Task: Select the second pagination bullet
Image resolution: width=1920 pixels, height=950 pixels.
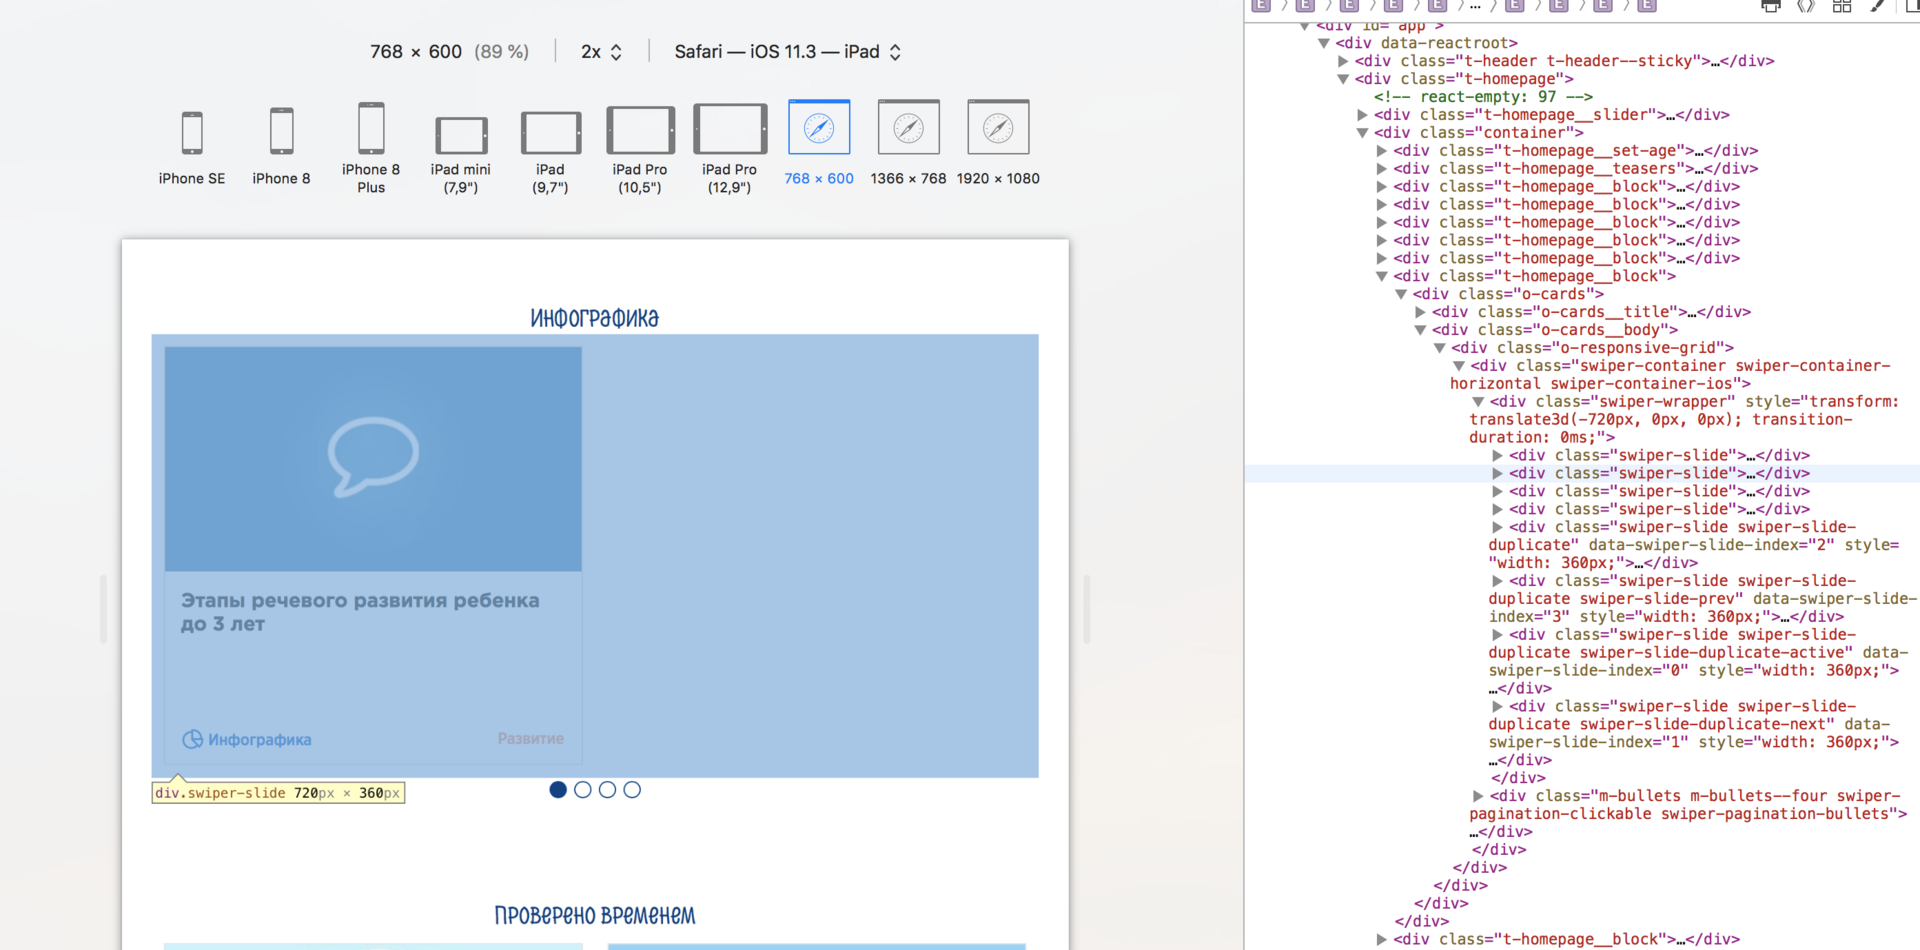Action: tap(583, 790)
